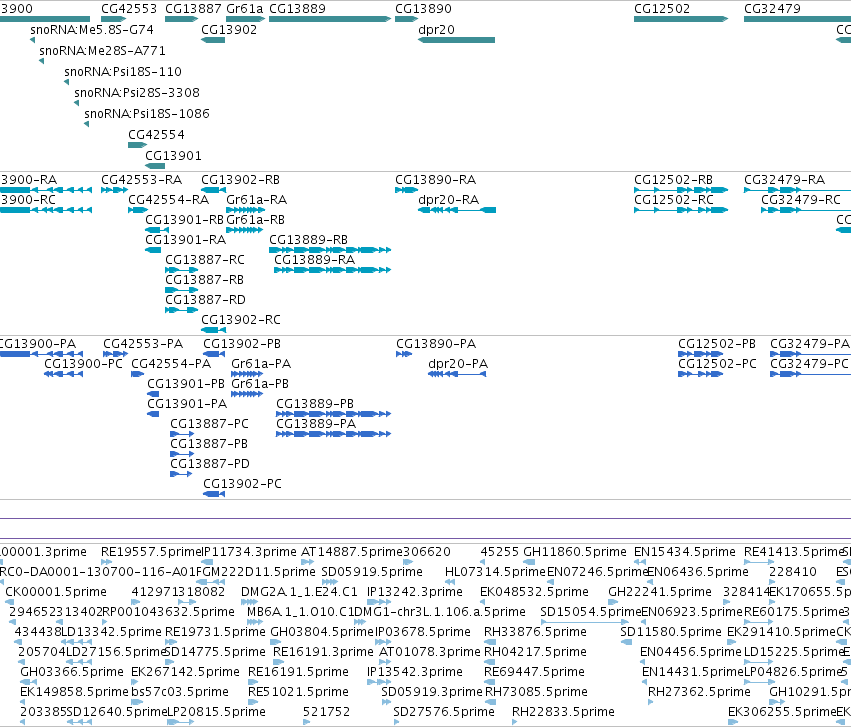Click snoRNA:Psi18S-1086 label

pyautogui.click(x=147, y=114)
